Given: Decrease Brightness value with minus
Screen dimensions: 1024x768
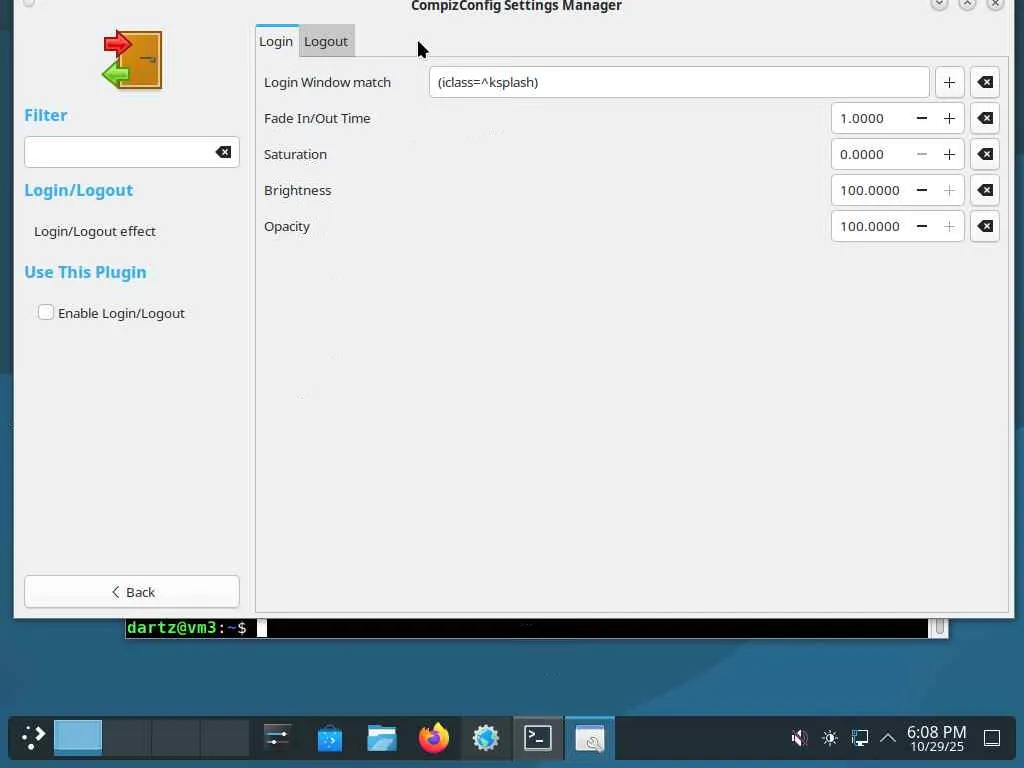Looking at the screenshot, I should [921, 190].
